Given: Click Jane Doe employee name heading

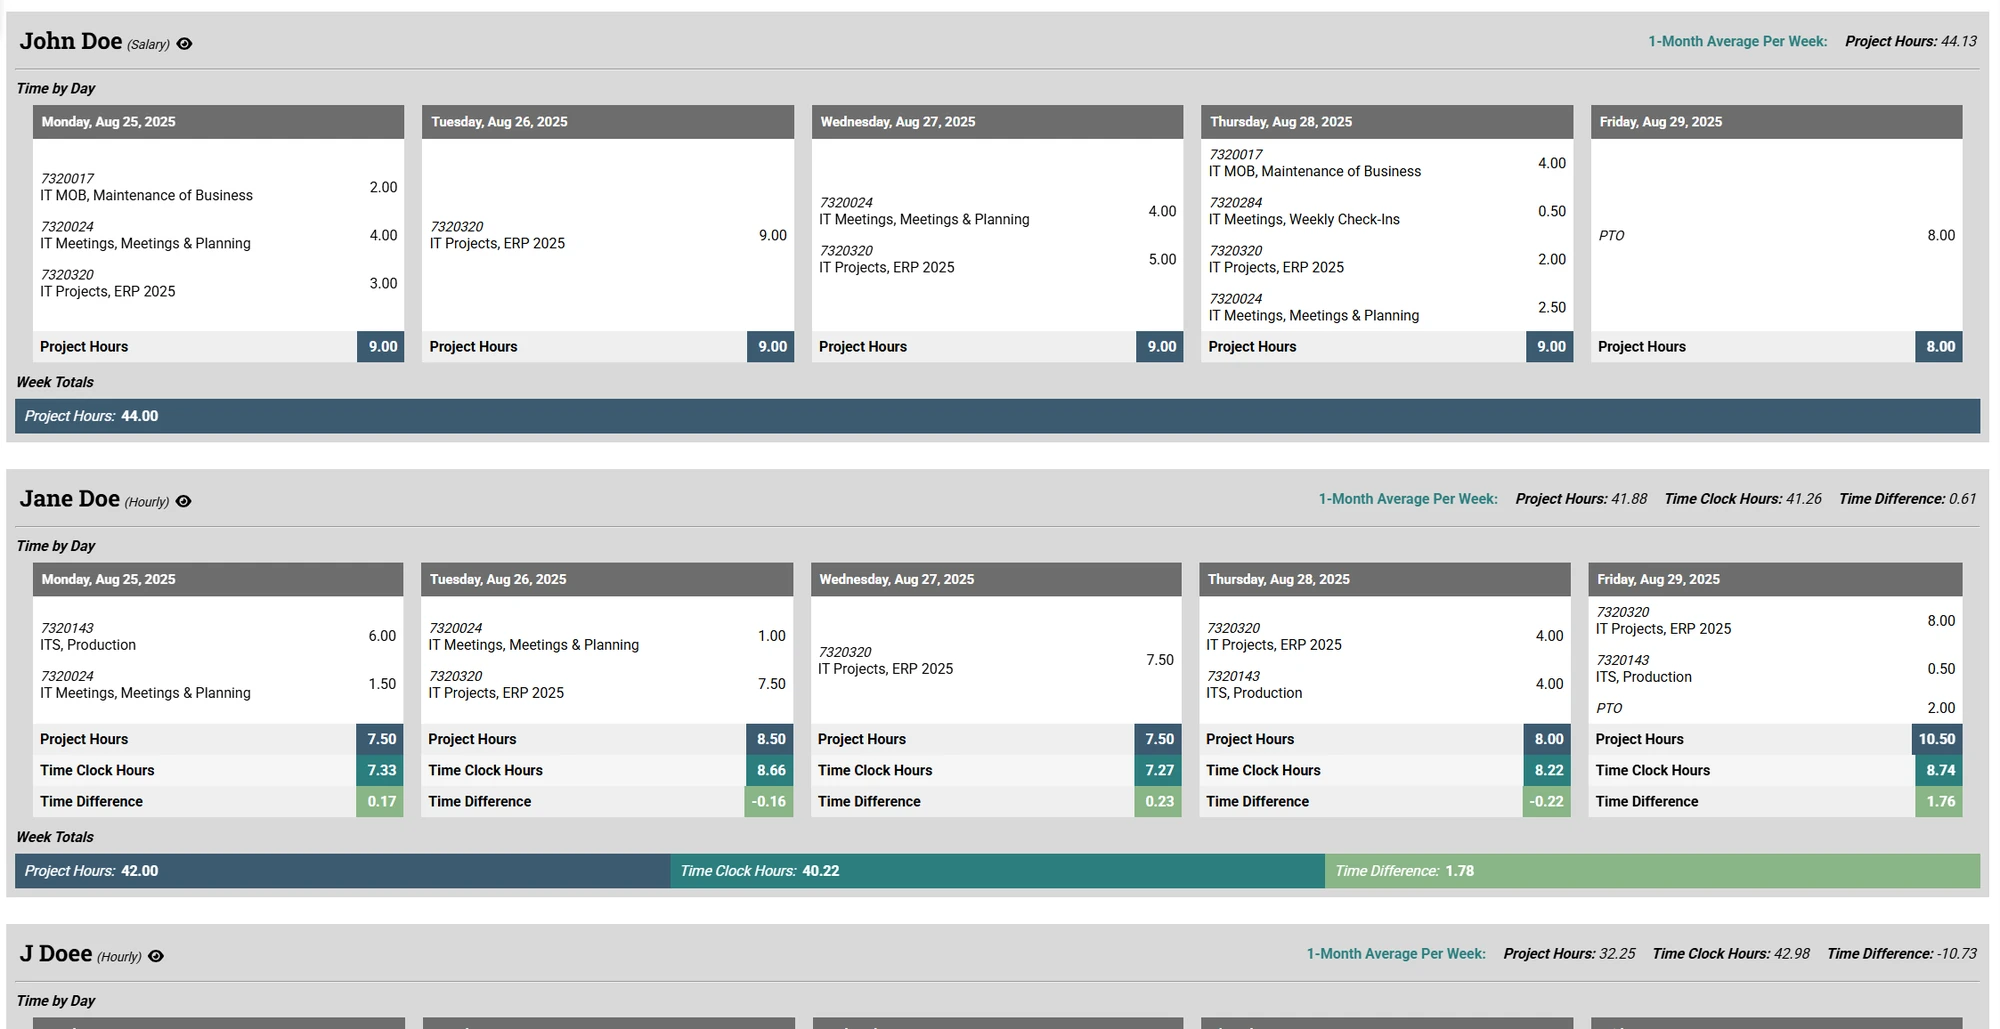Looking at the screenshot, I should pos(70,499).
